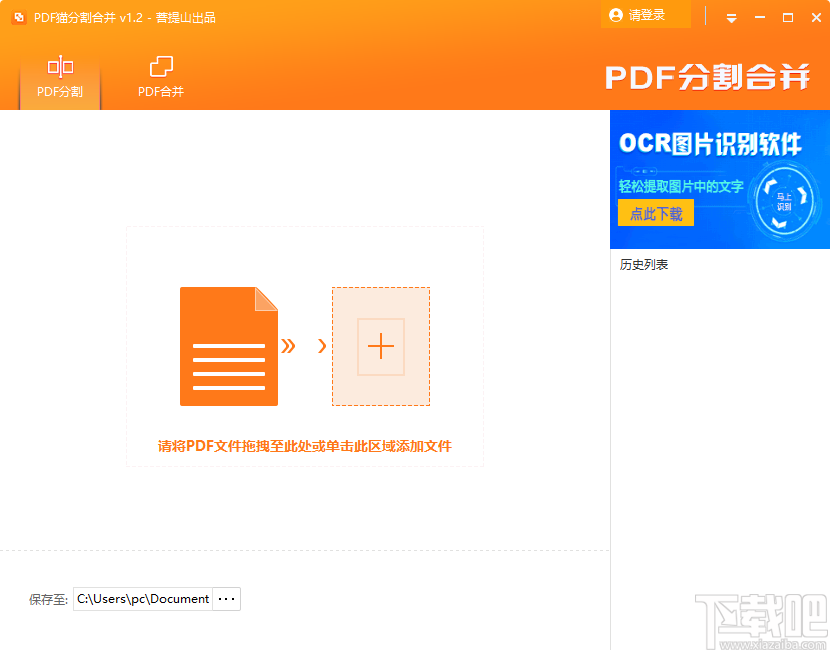
Task: Click 点此下载 to download OCR software
Action: click(655, 212)
